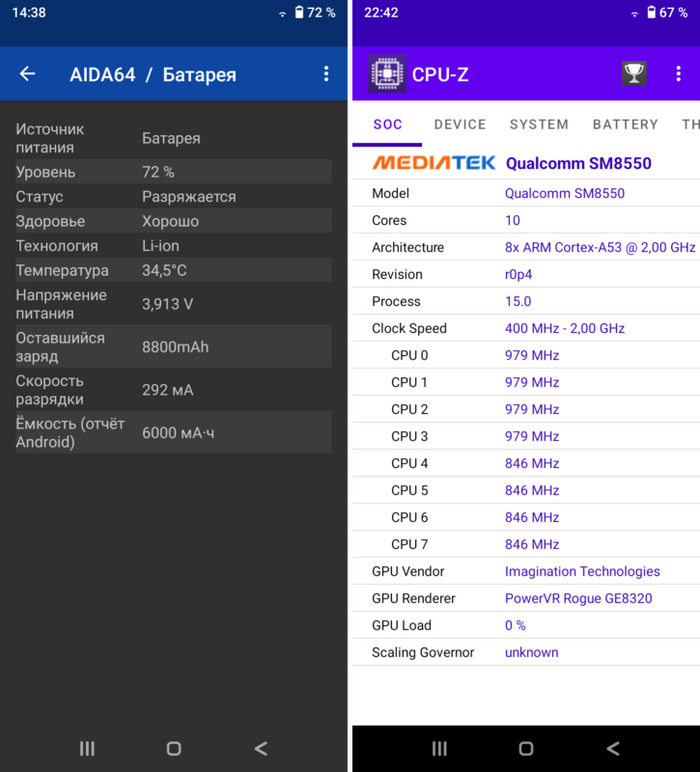The image size is (700, 772).
Task: Select the CPU 5 frequency row
Action: click(x=526, y=490)
